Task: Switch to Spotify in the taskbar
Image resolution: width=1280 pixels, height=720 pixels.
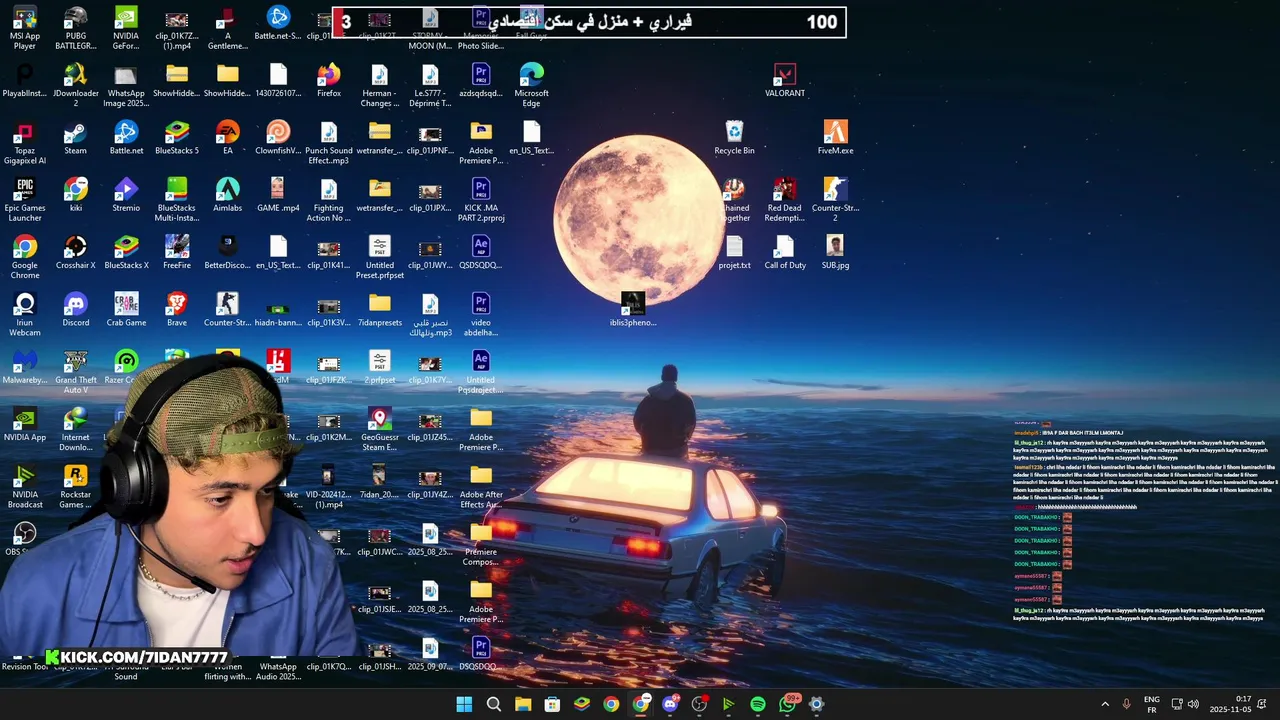Action: [757, 704]
